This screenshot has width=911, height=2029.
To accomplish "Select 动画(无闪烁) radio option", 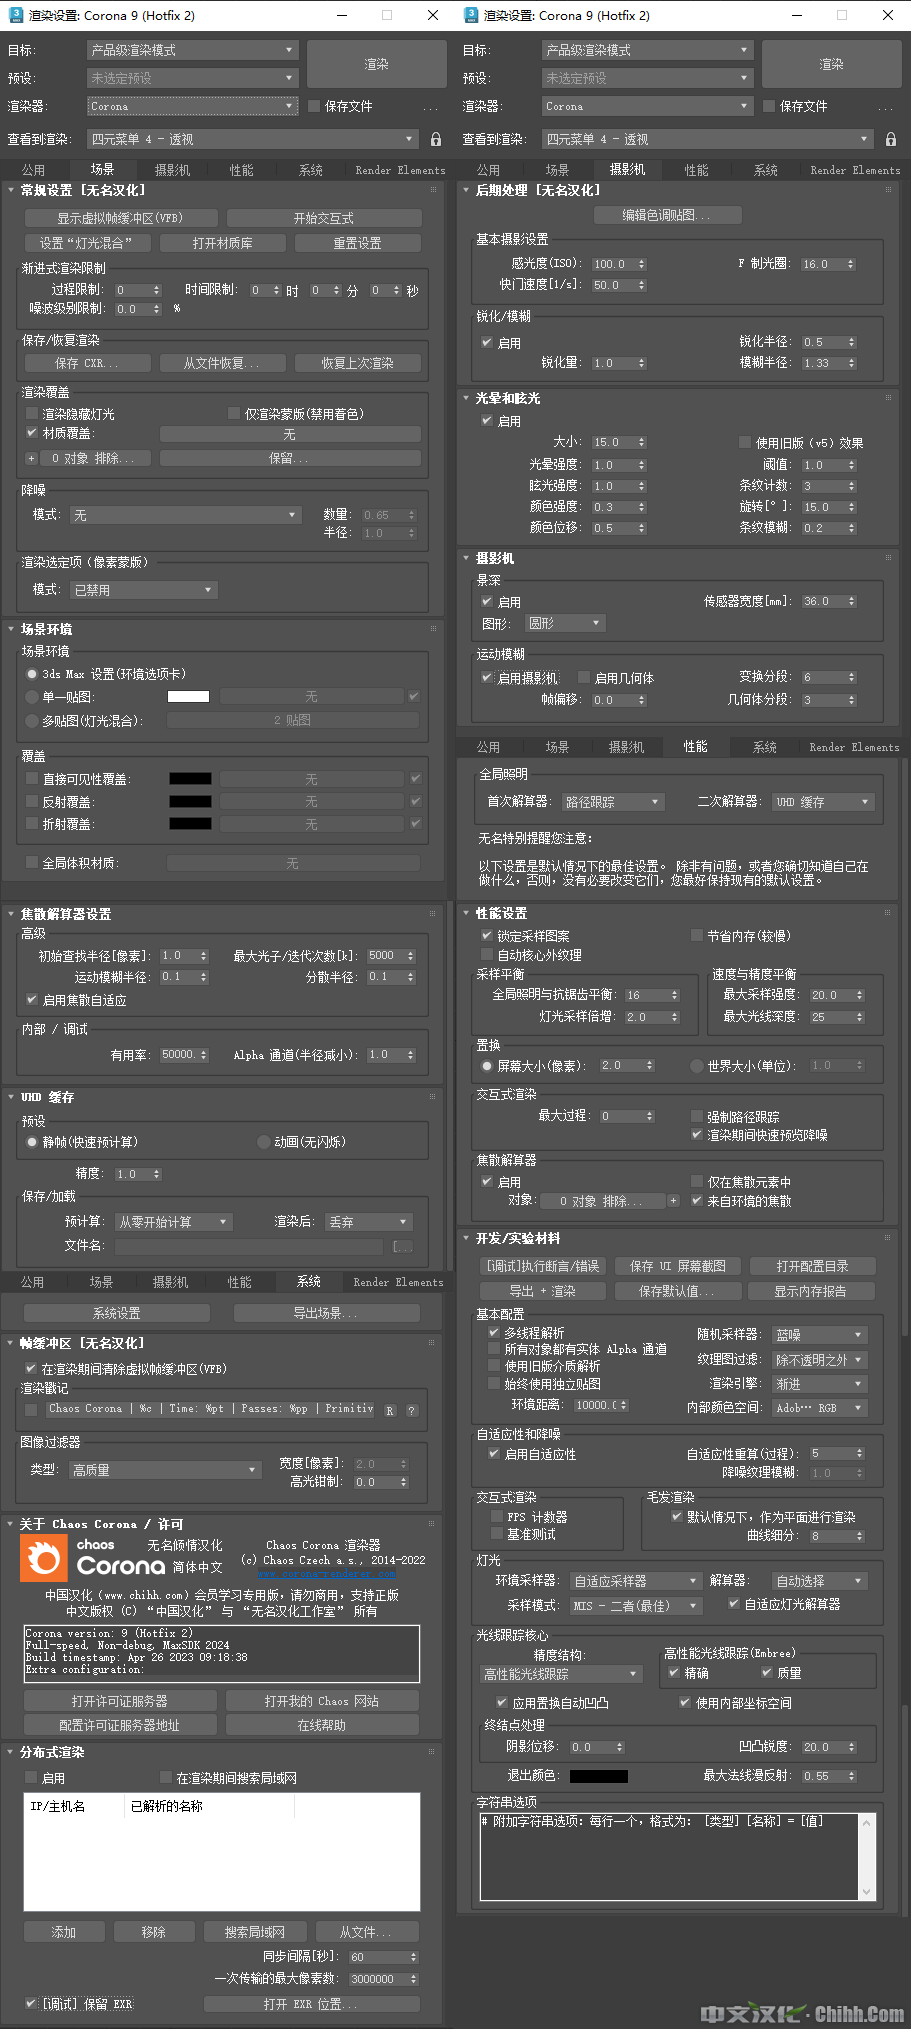I will pyautogui.click(x=264, y=1142).
